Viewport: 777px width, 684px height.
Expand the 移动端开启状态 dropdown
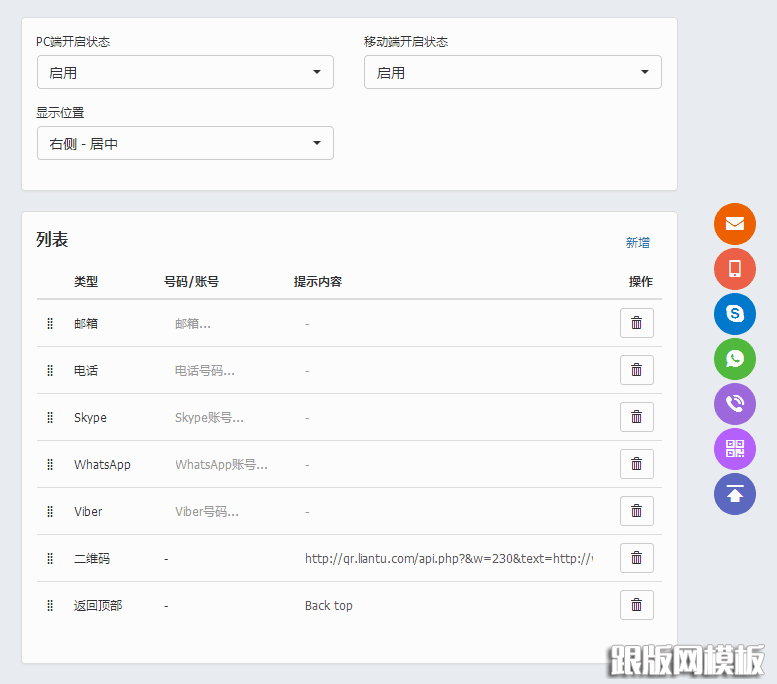[512, 72]
